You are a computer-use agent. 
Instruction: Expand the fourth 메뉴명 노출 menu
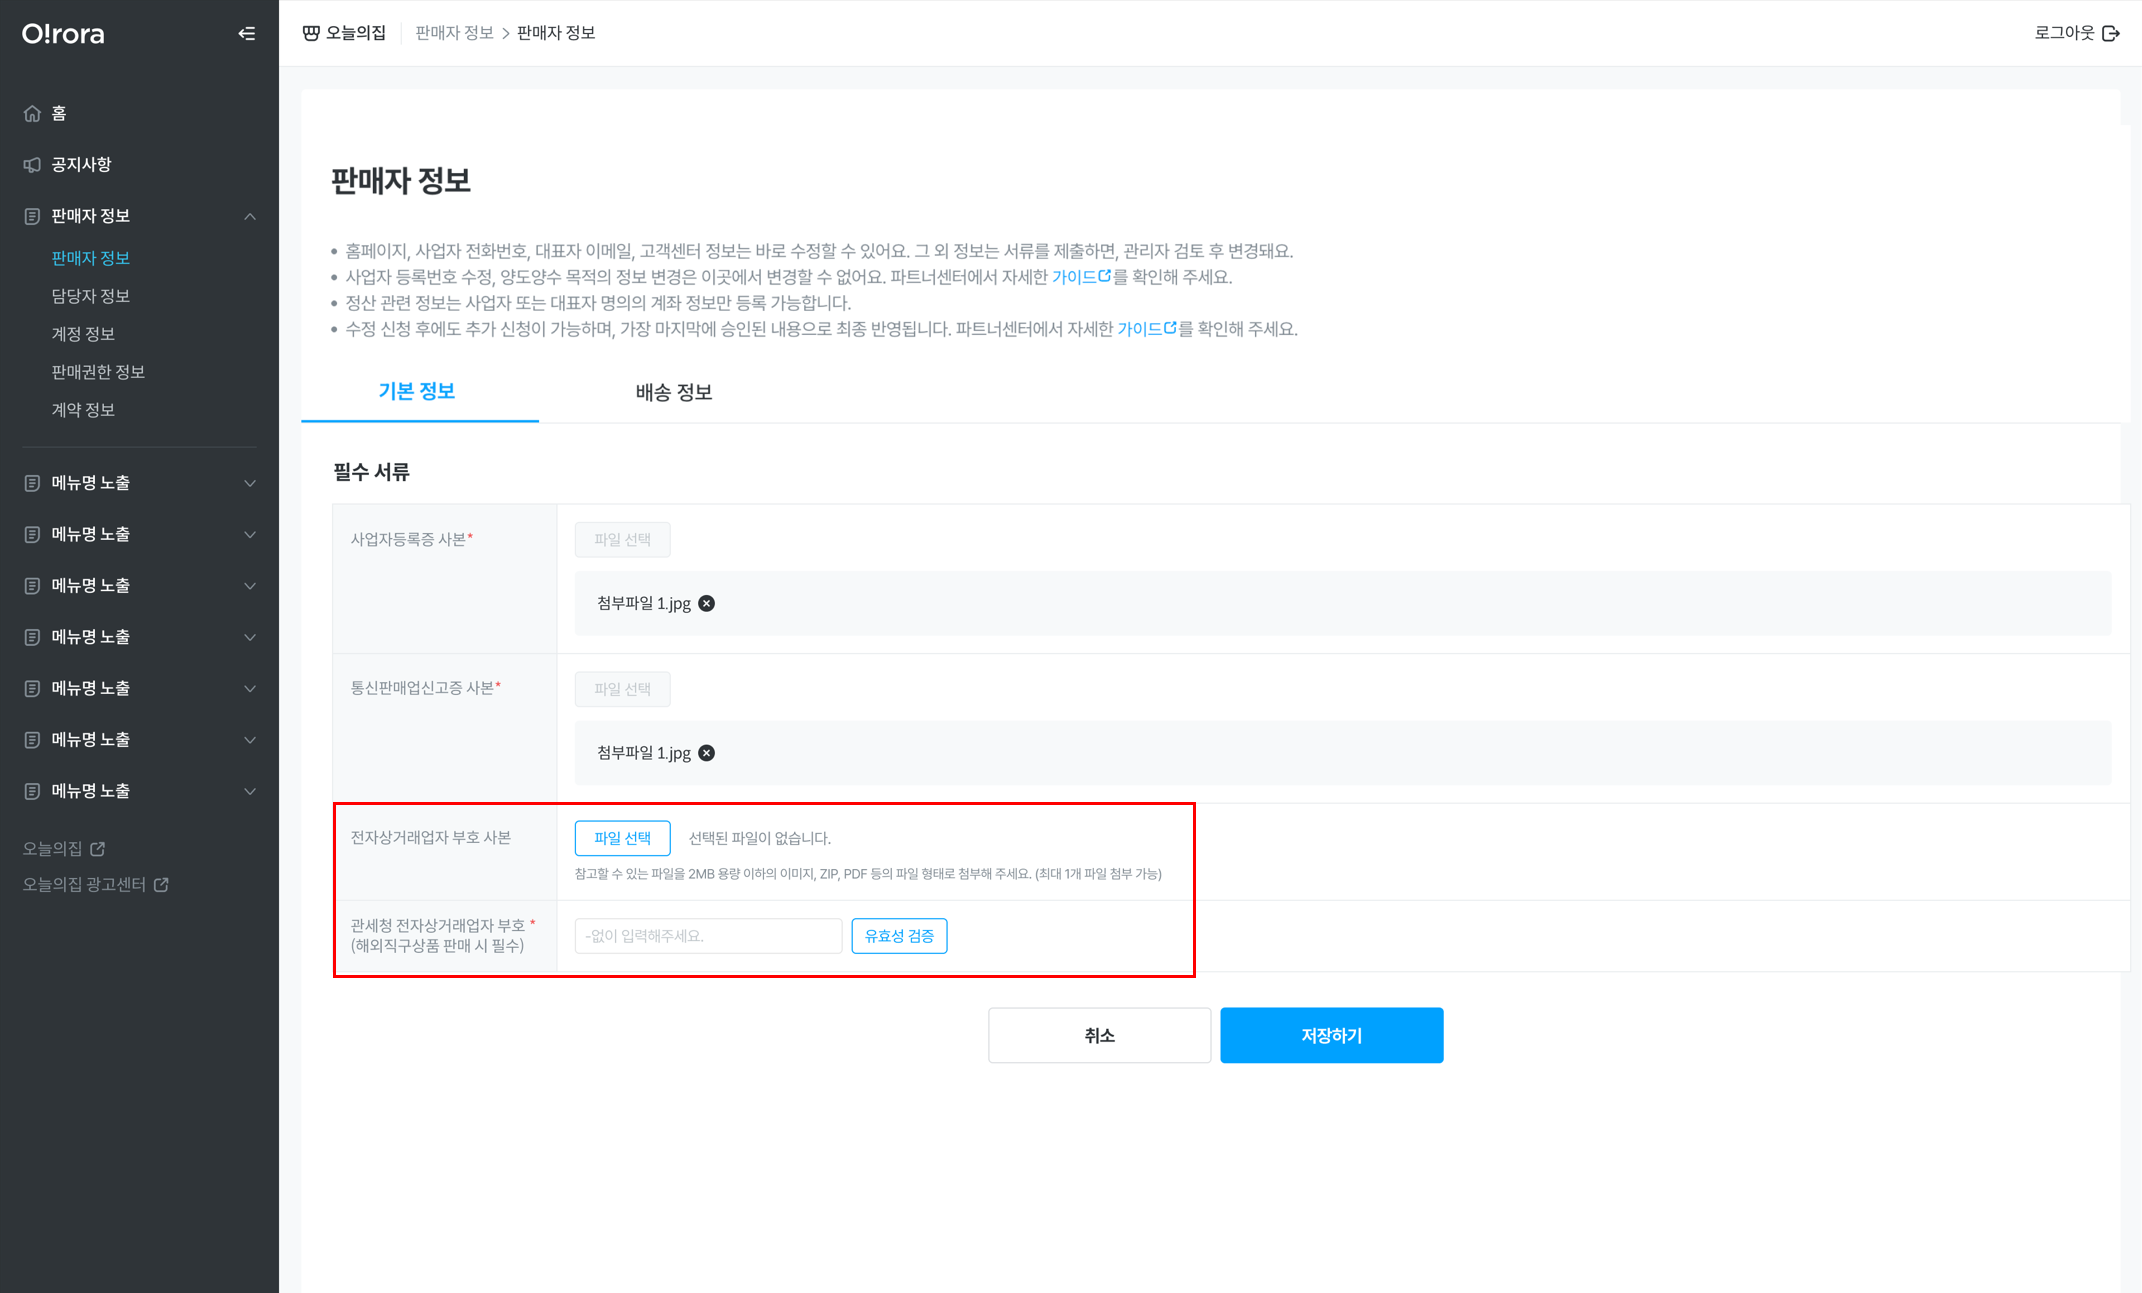[x=250, y=637]
